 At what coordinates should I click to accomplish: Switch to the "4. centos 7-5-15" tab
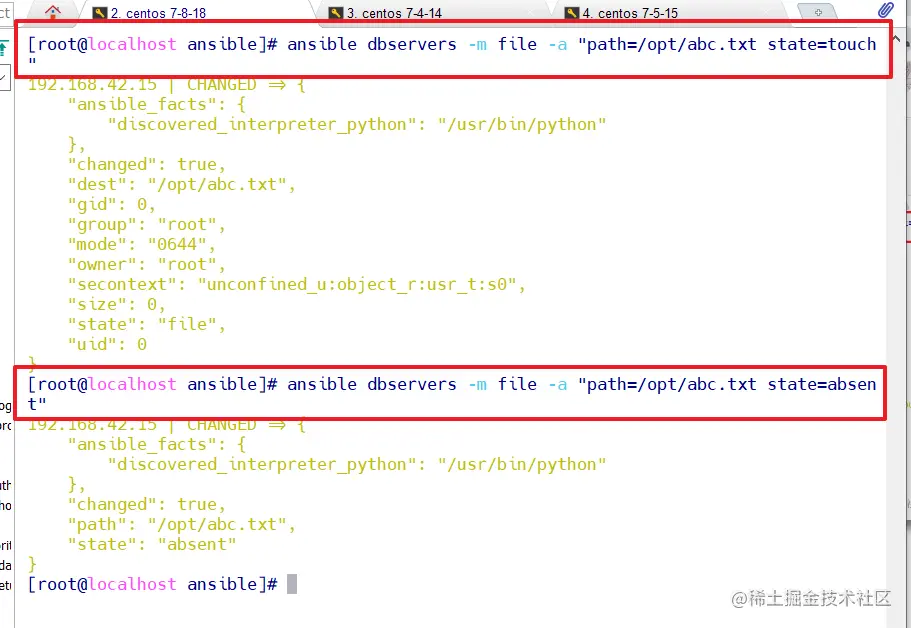622,13
